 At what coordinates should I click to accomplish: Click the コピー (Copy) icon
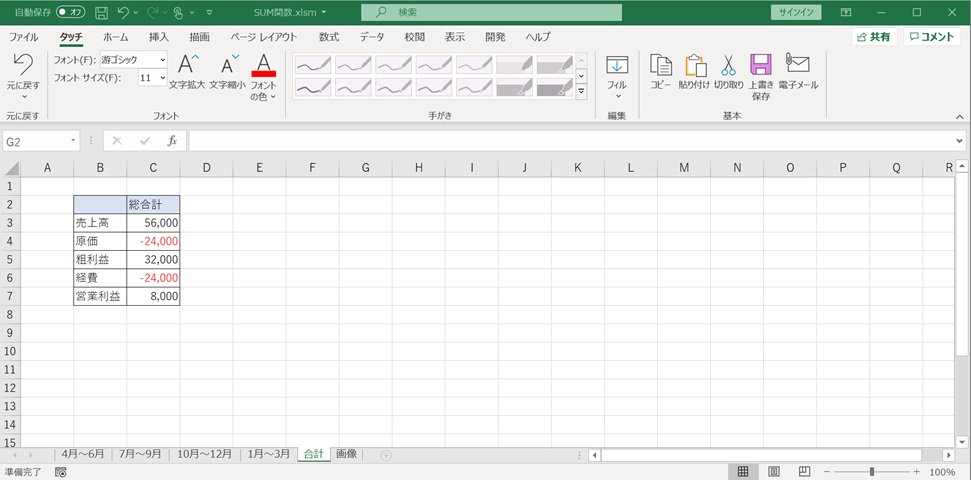pos(660,66)
